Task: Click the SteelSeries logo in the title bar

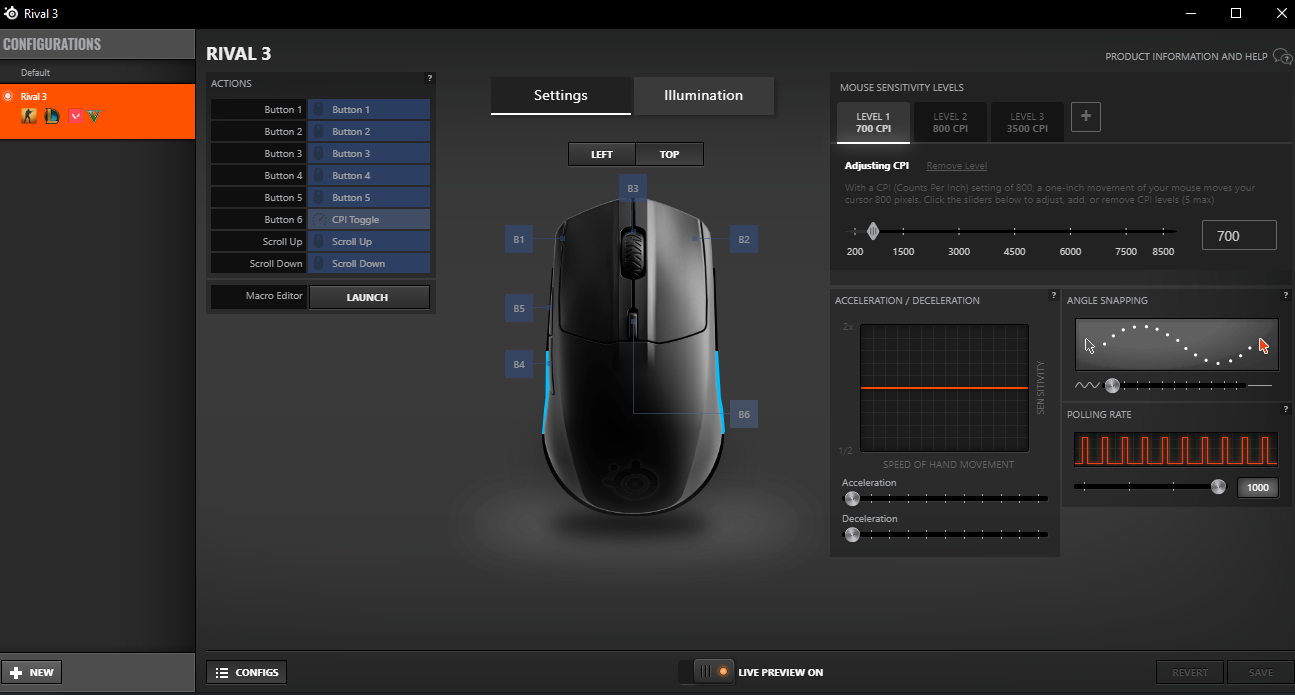Action: (11, 13)
